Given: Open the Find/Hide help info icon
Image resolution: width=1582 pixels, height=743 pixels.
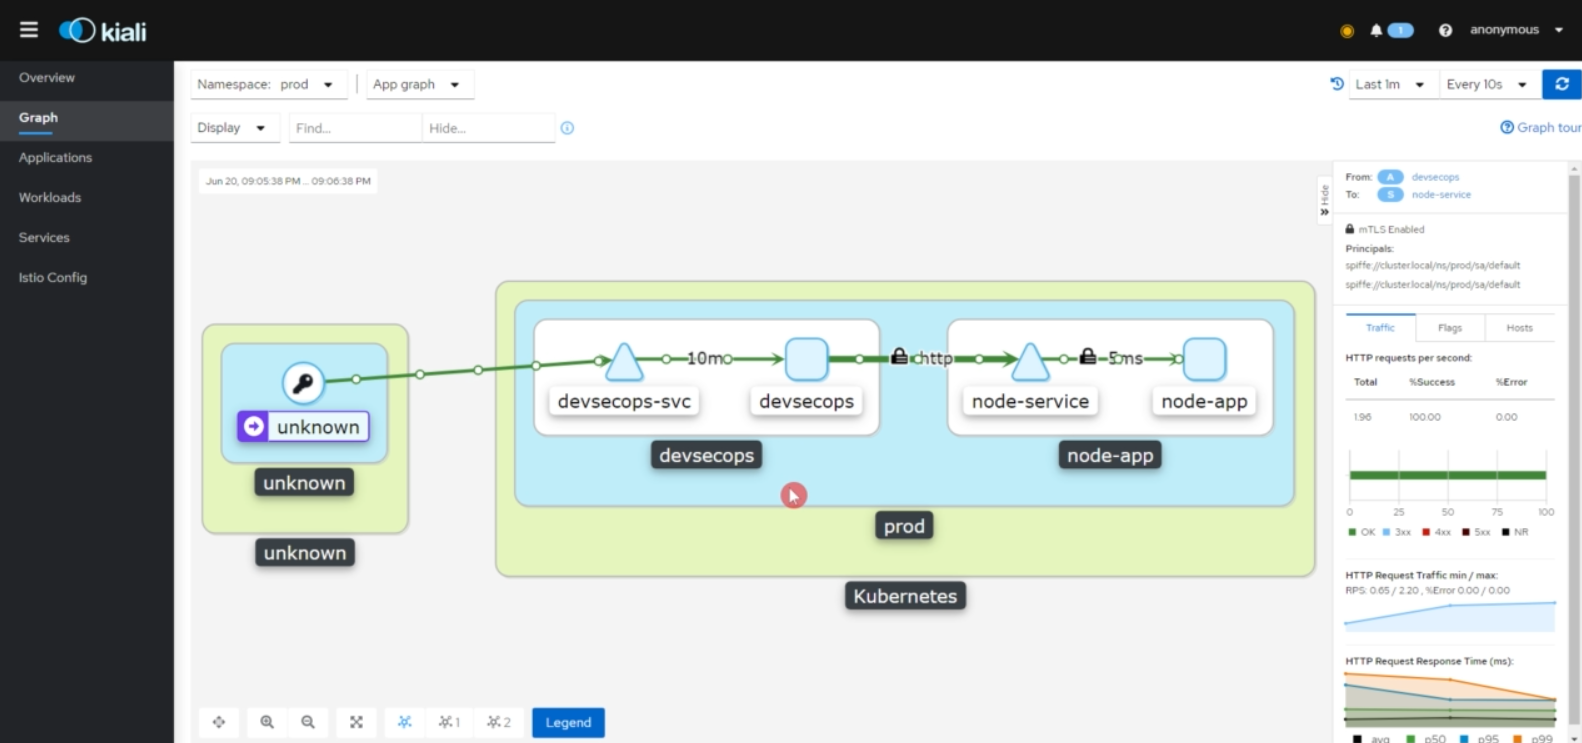Looking at the screenshot, I should 567,128.
